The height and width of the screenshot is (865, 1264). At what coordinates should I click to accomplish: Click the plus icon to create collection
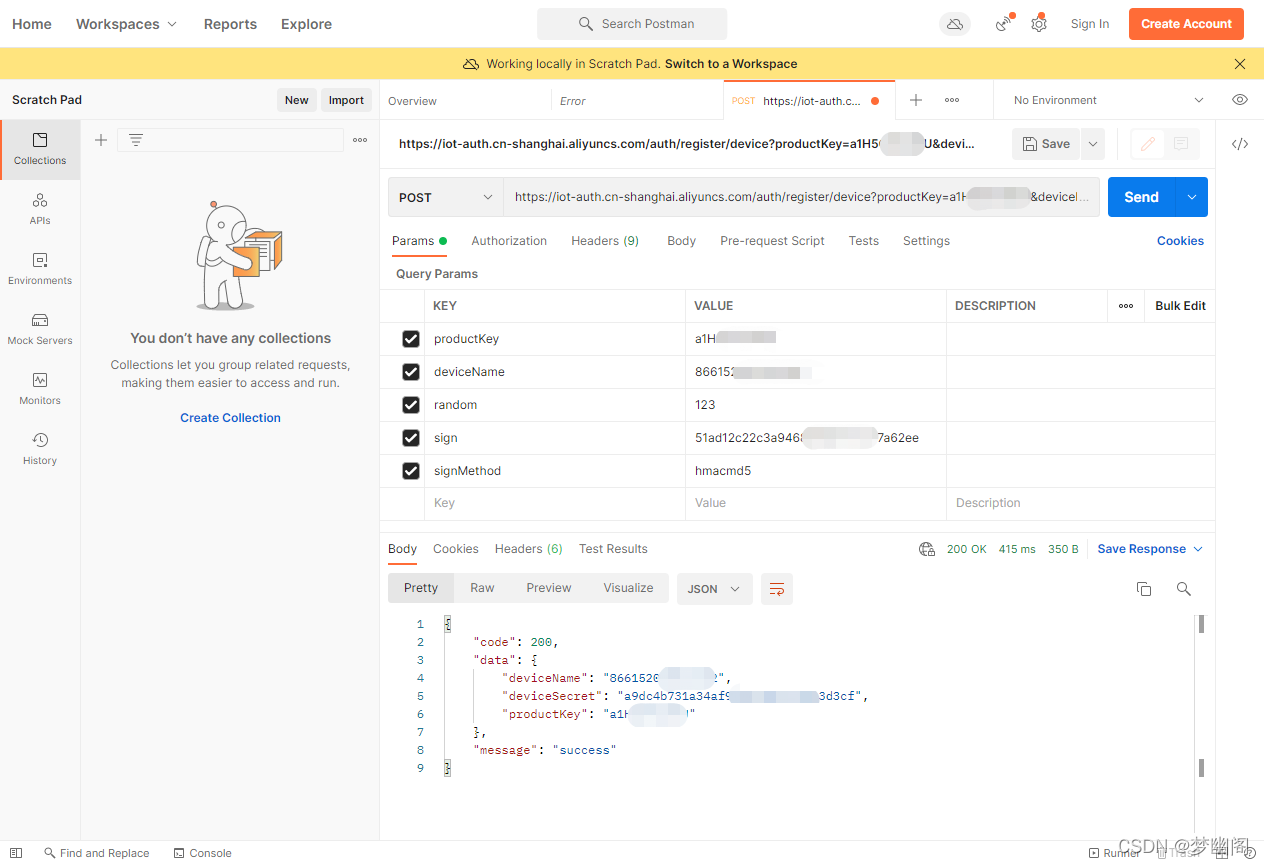[101, 140]
